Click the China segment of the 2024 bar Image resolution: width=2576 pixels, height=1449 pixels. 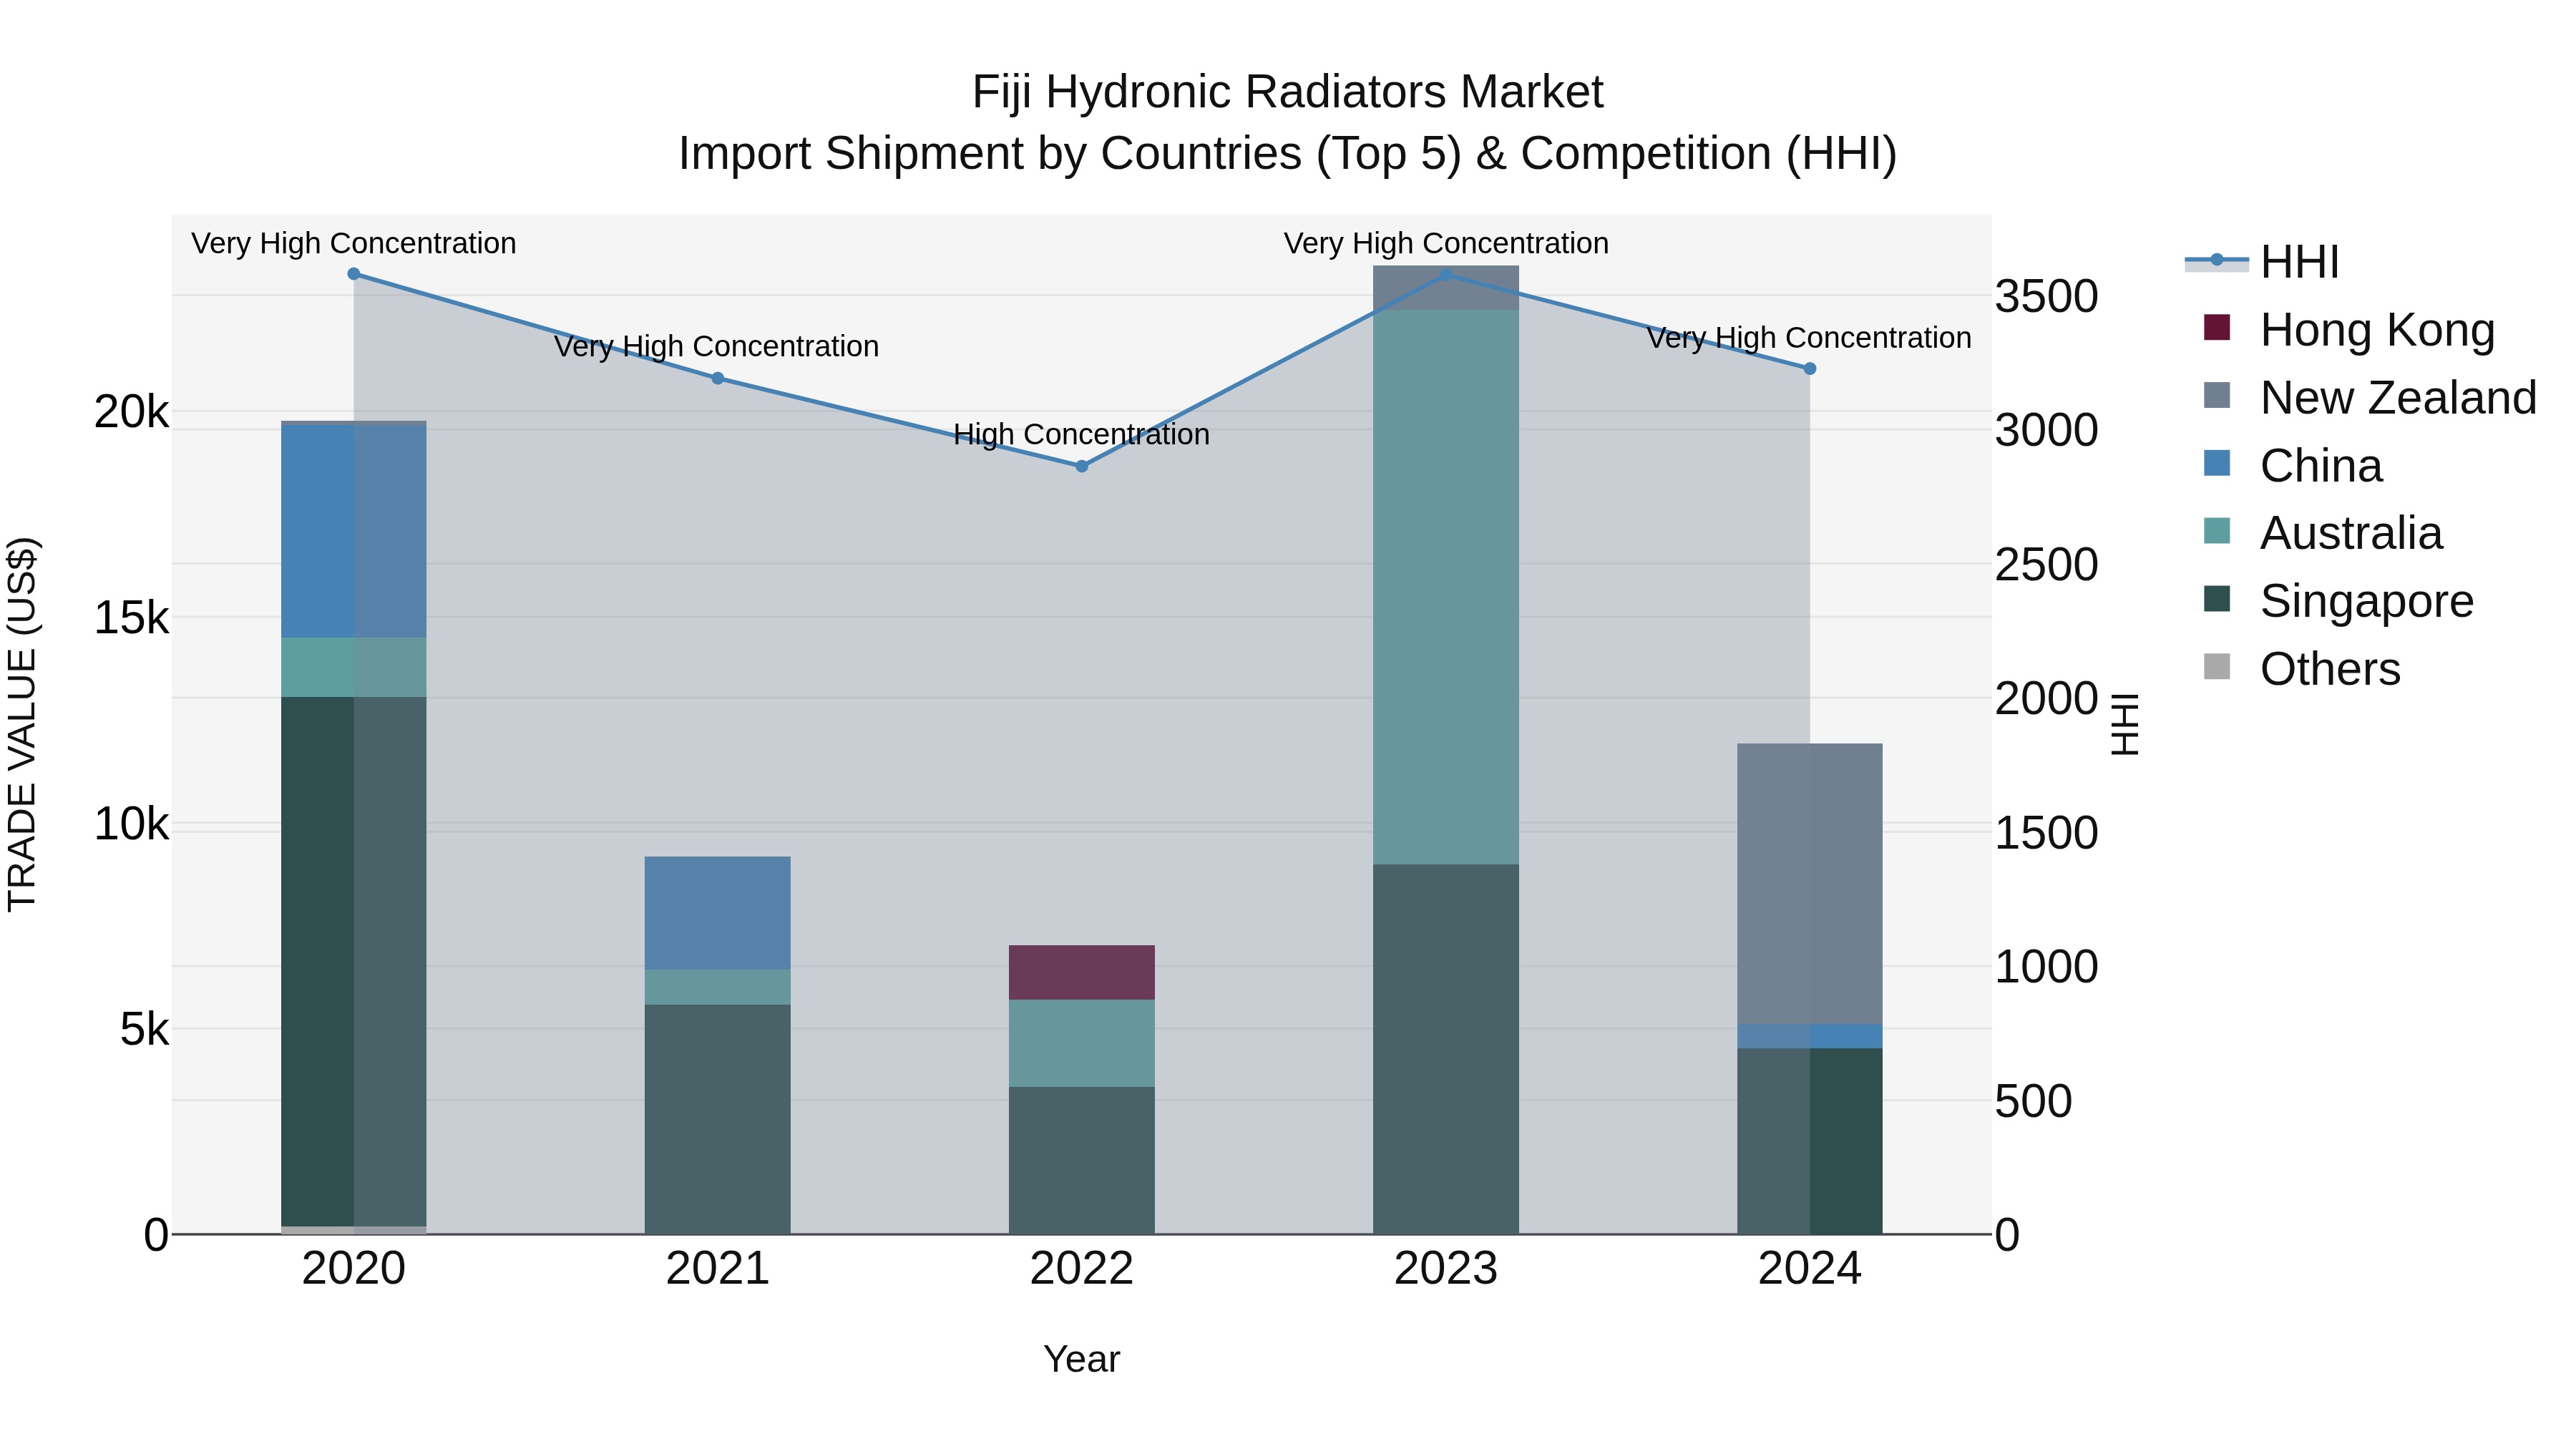point(1810,1036)
